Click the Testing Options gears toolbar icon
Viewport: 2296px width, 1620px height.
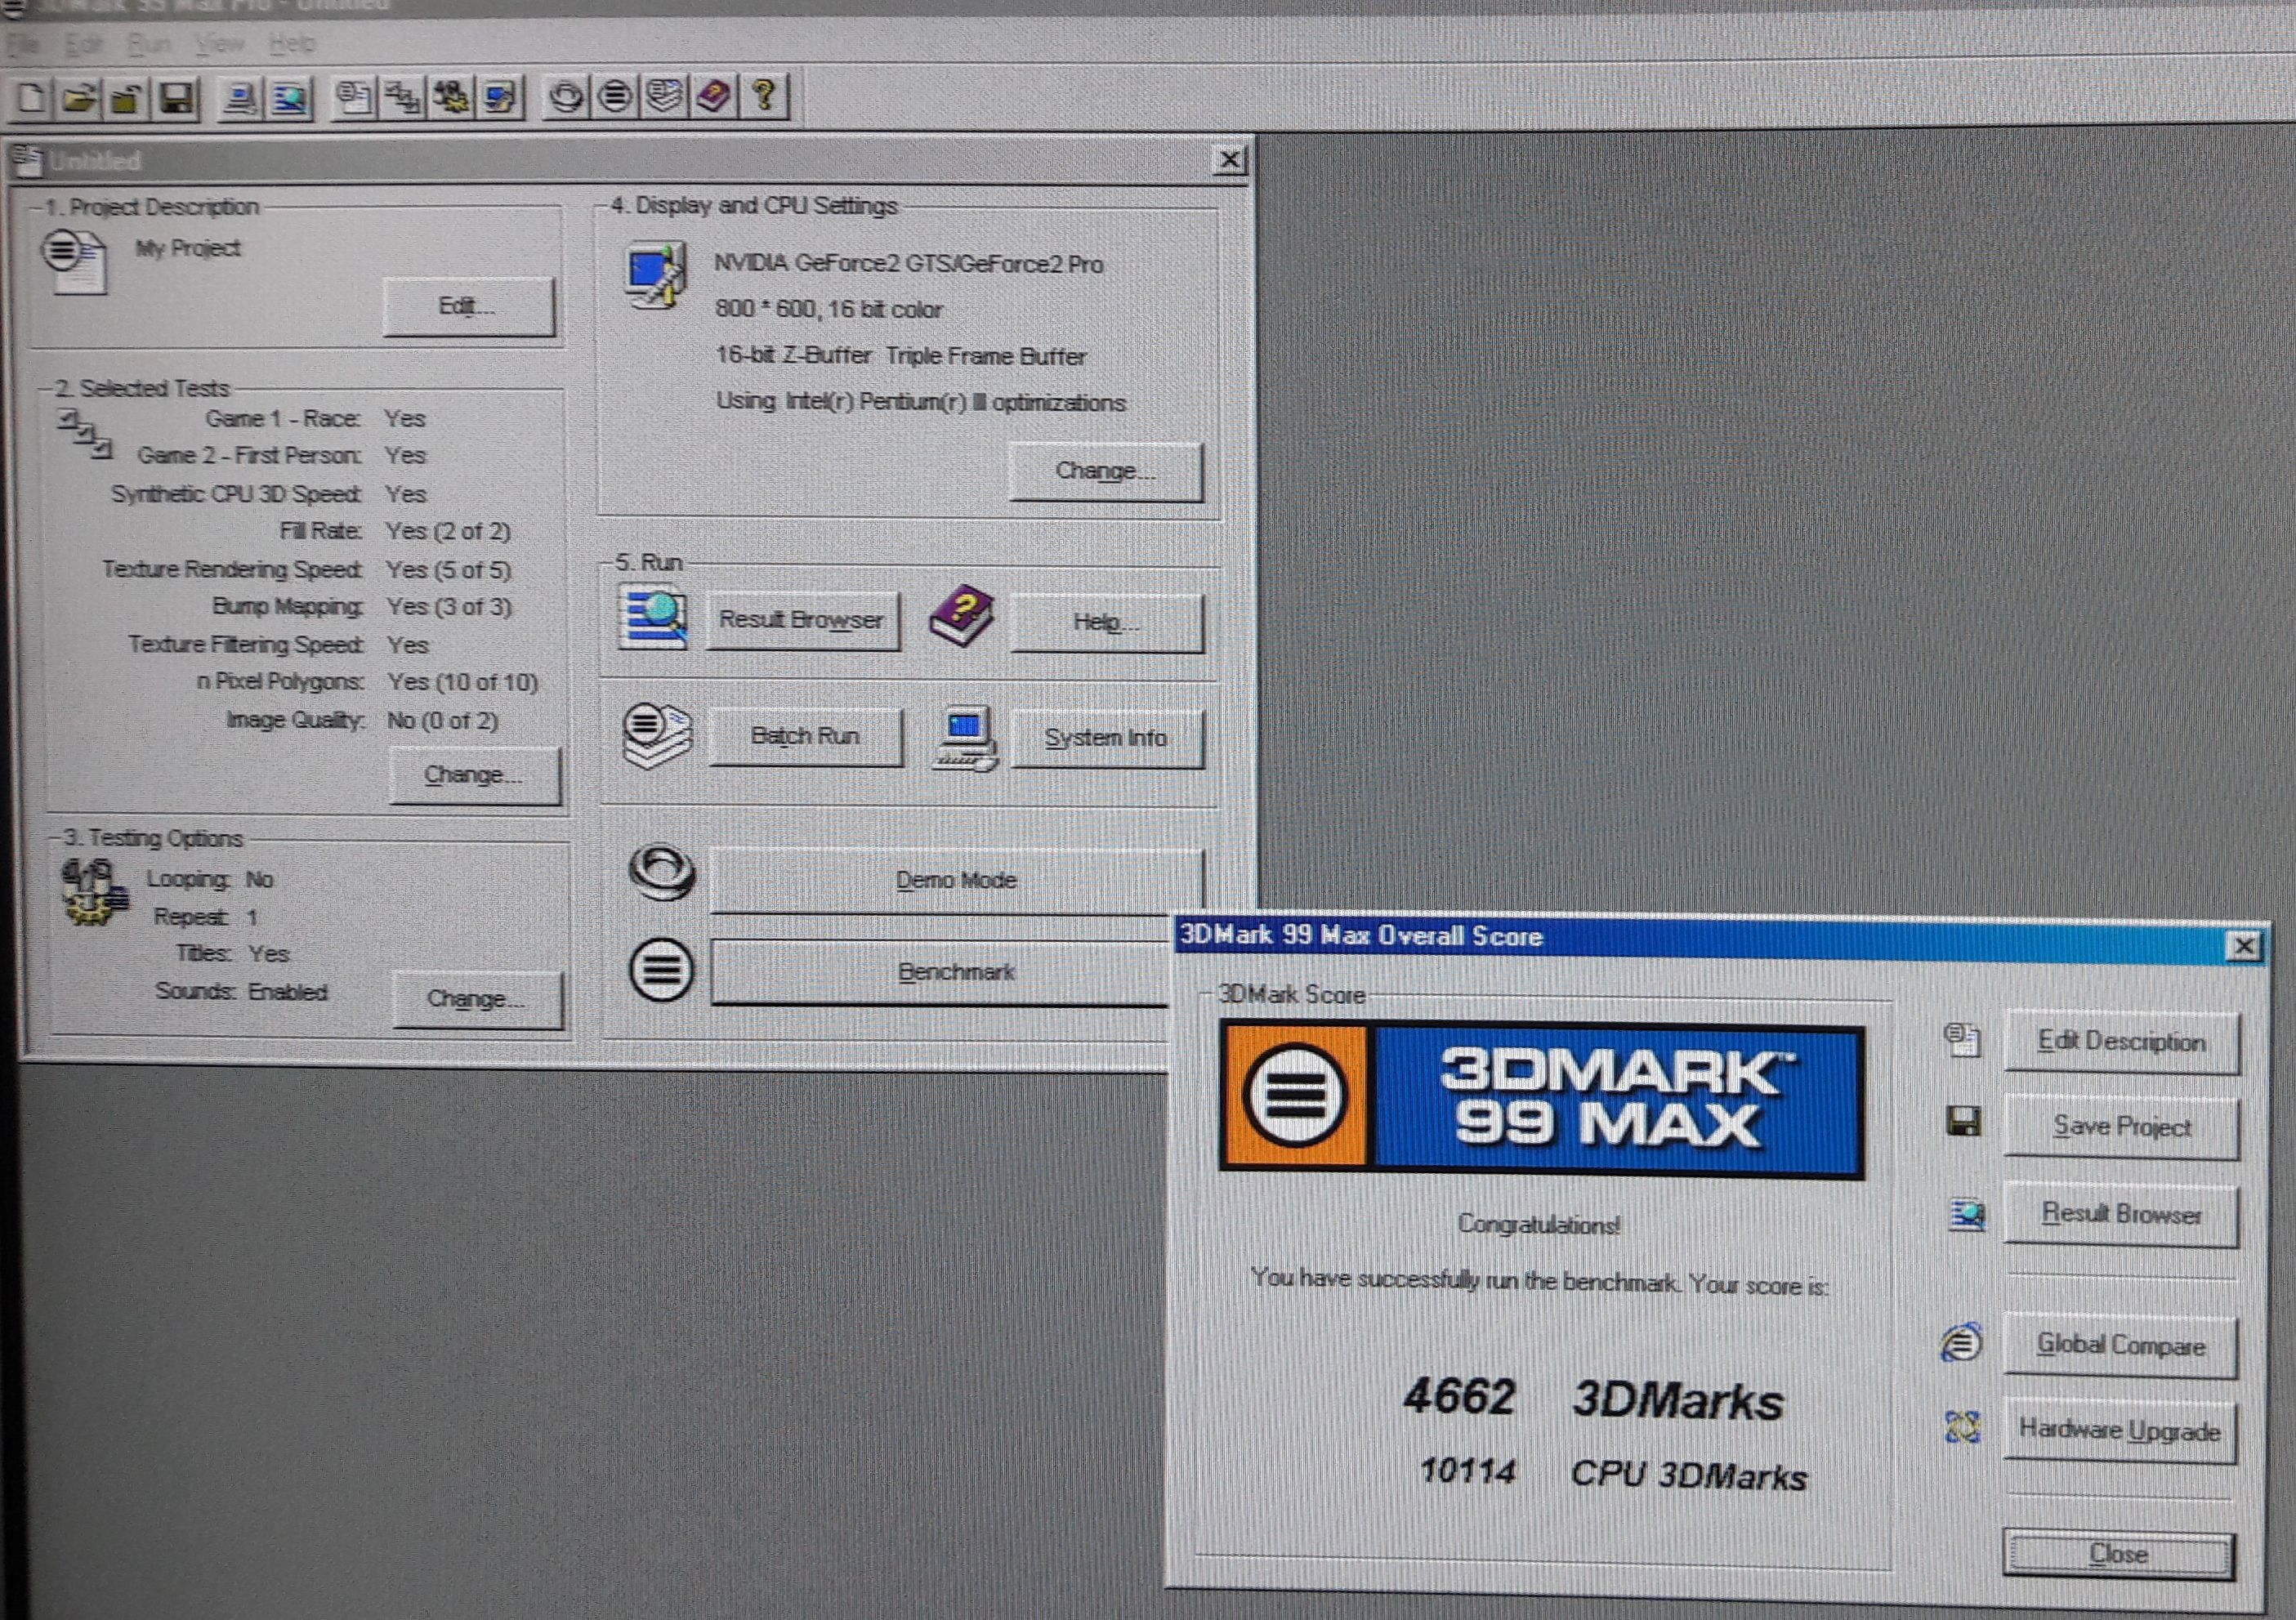(x=452, y=97)
